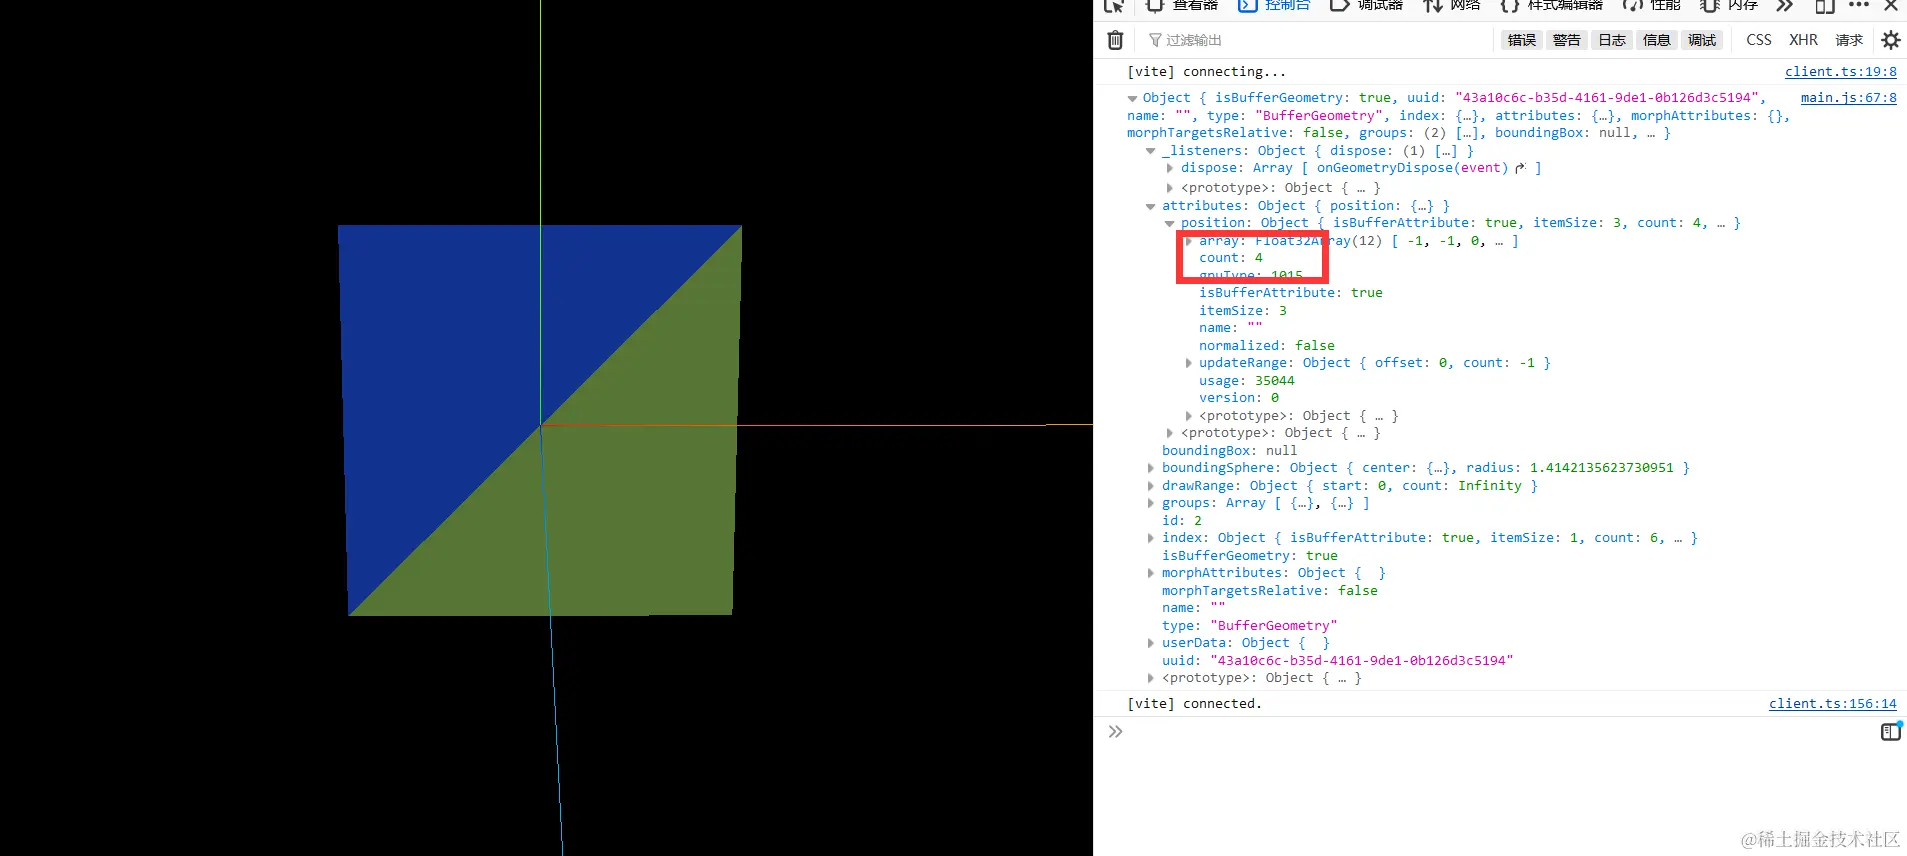Collapse the attributes object row
Screen dimensions: 1907x856
coord(1151,206)
